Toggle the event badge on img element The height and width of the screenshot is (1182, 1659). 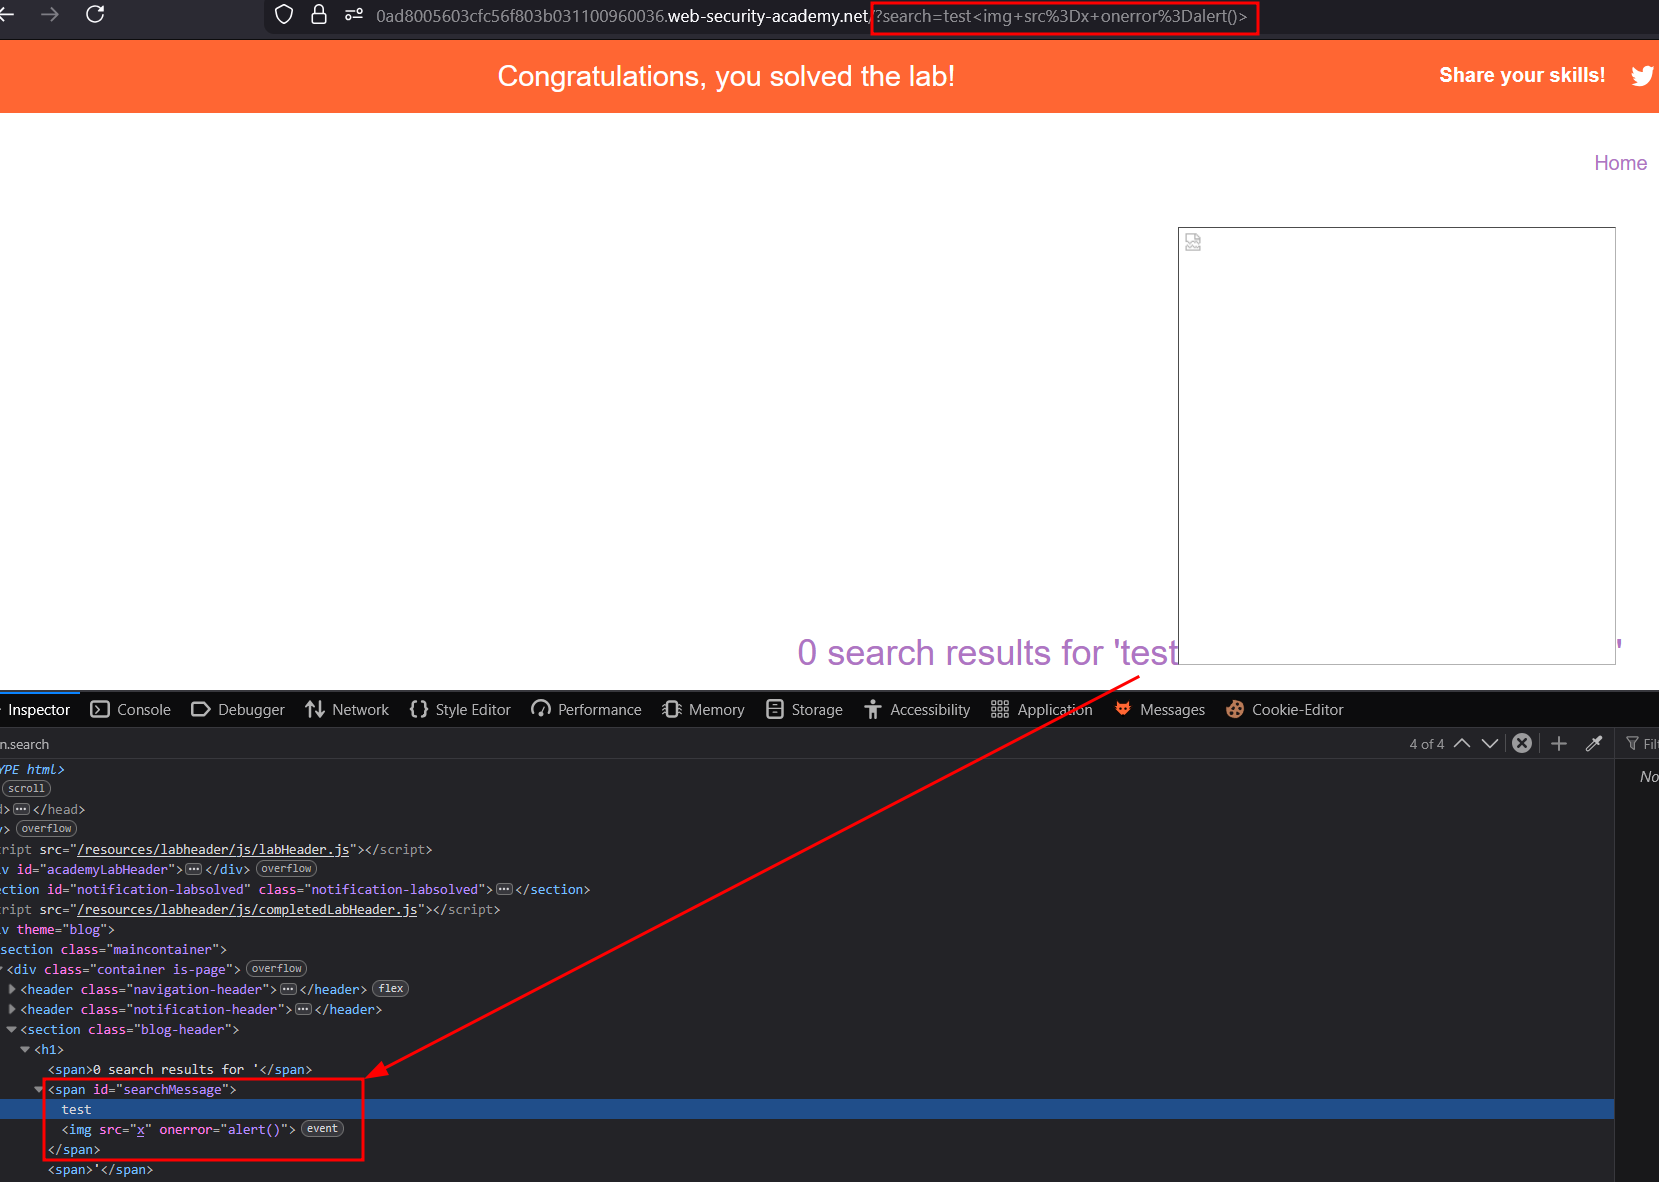point(322,1129)
